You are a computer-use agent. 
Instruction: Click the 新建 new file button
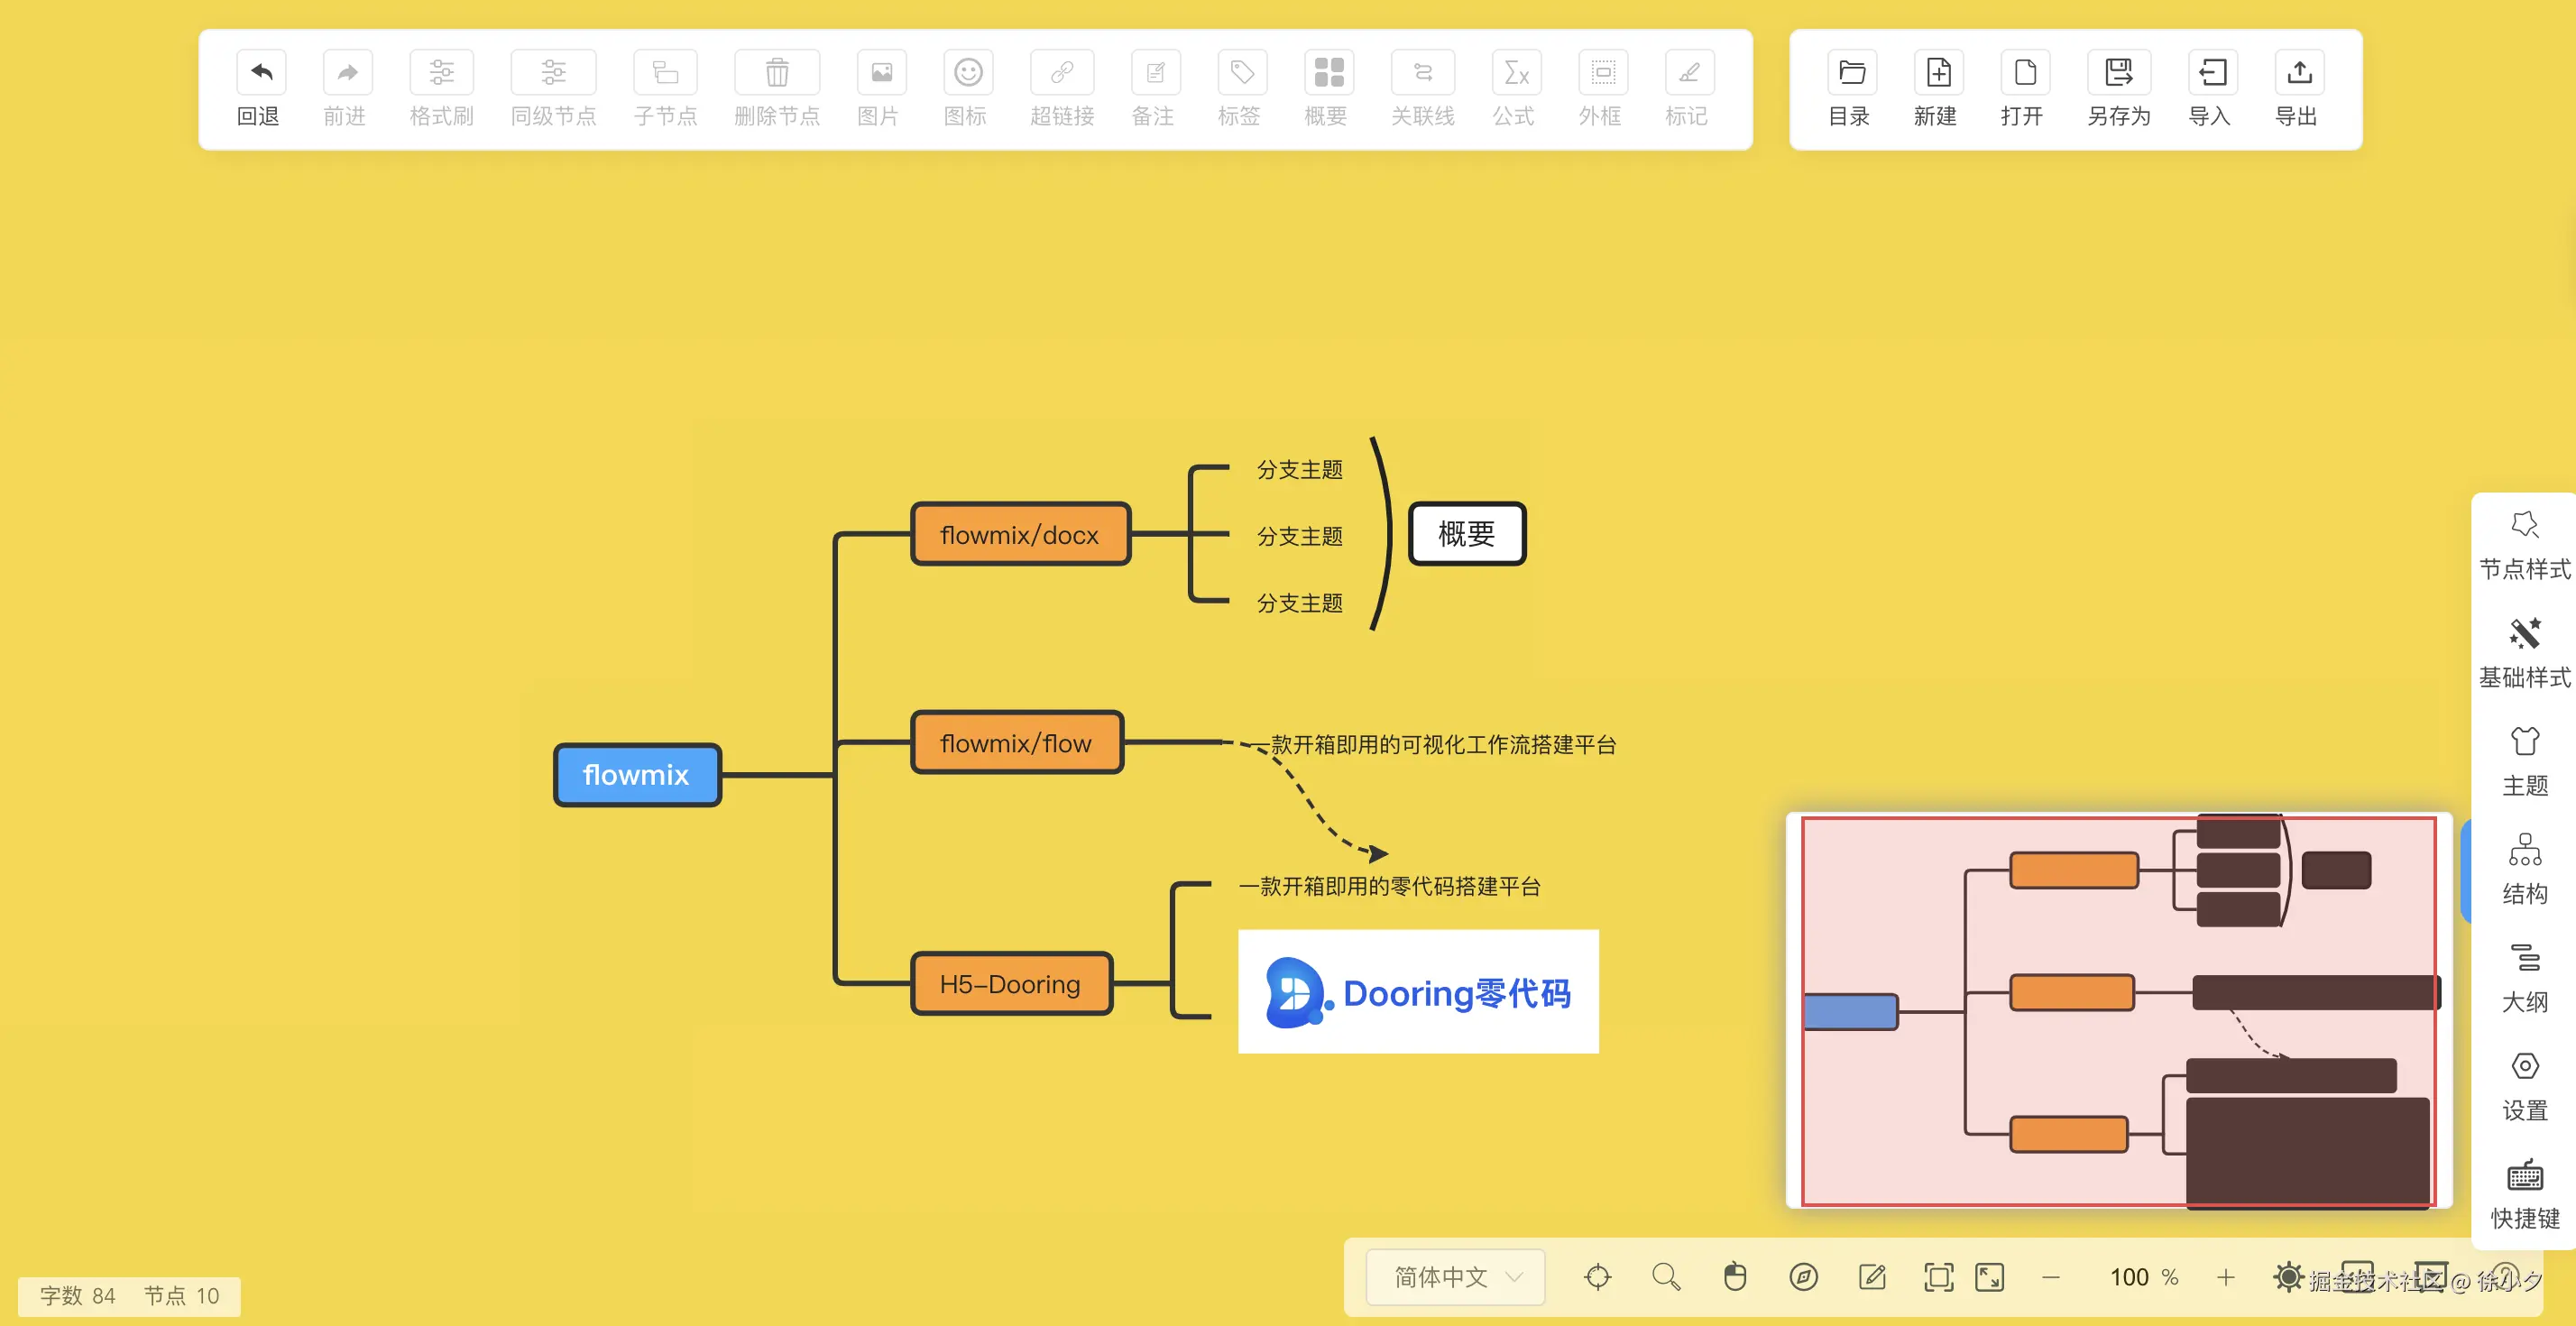coord(1938,73)
